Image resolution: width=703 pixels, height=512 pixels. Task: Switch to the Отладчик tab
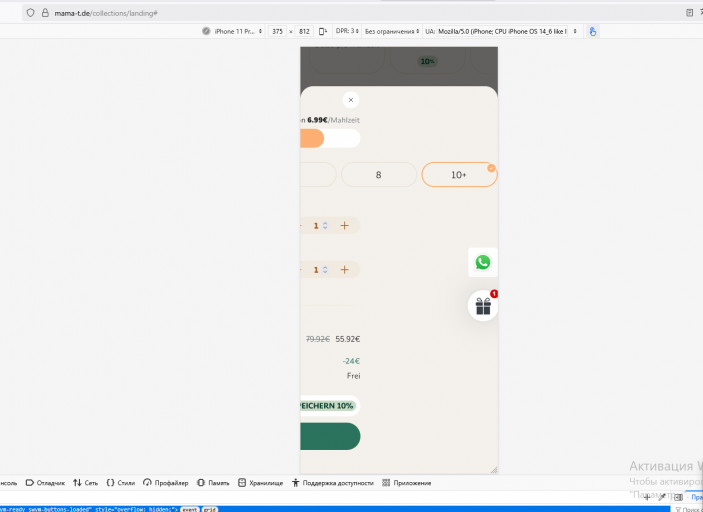pos(45,483)
